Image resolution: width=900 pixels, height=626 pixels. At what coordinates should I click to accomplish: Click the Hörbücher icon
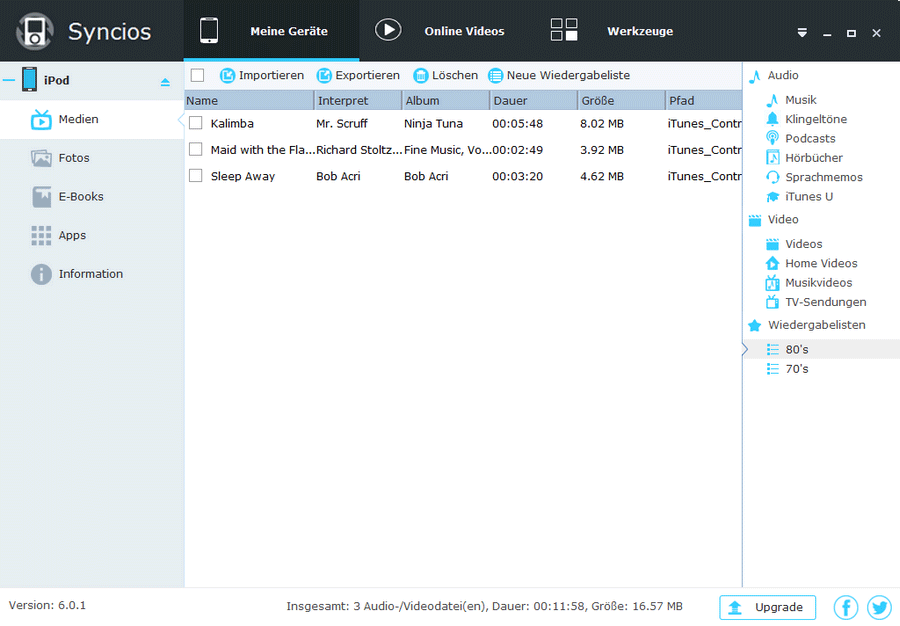[773, 158]
